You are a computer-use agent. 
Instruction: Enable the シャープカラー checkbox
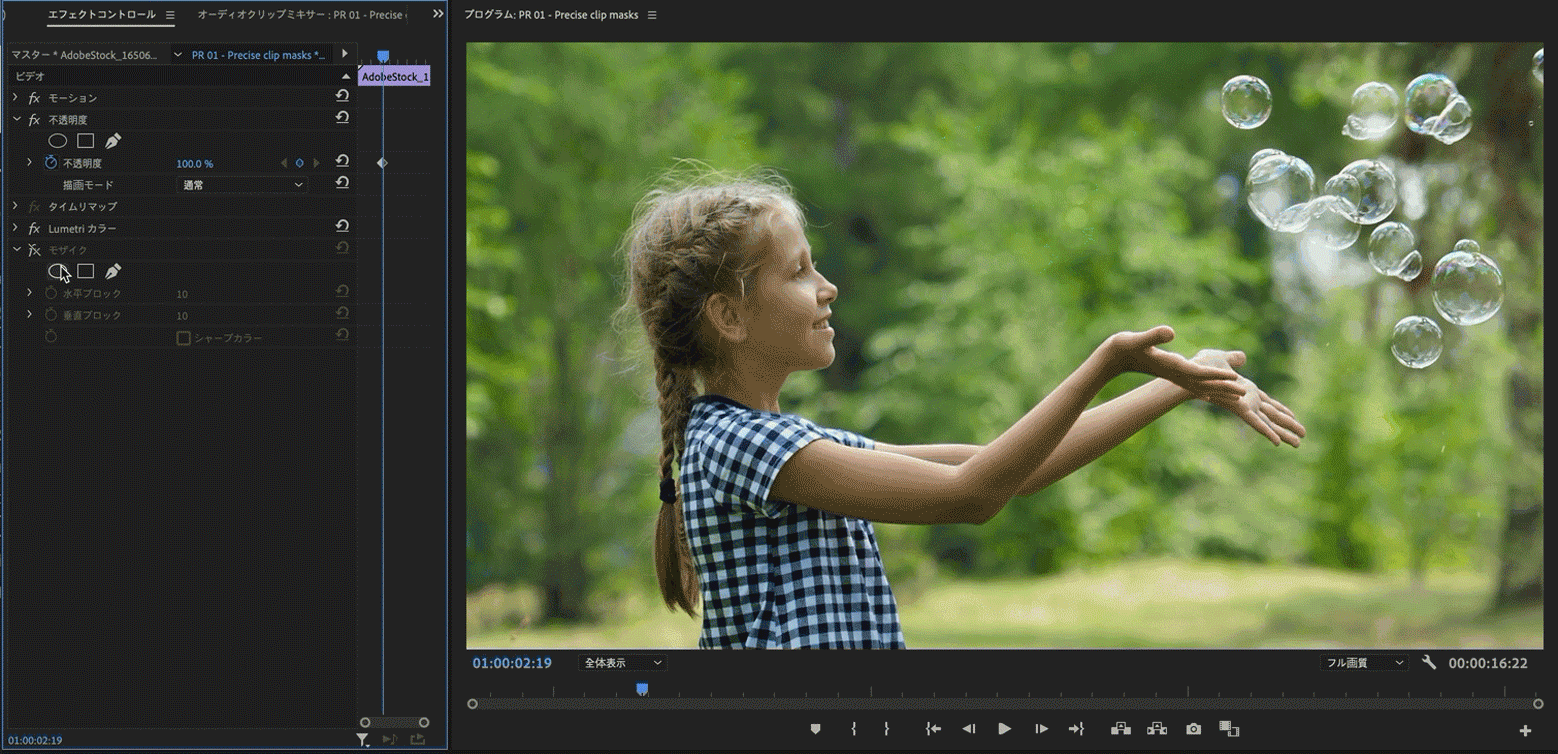[183, 338]
